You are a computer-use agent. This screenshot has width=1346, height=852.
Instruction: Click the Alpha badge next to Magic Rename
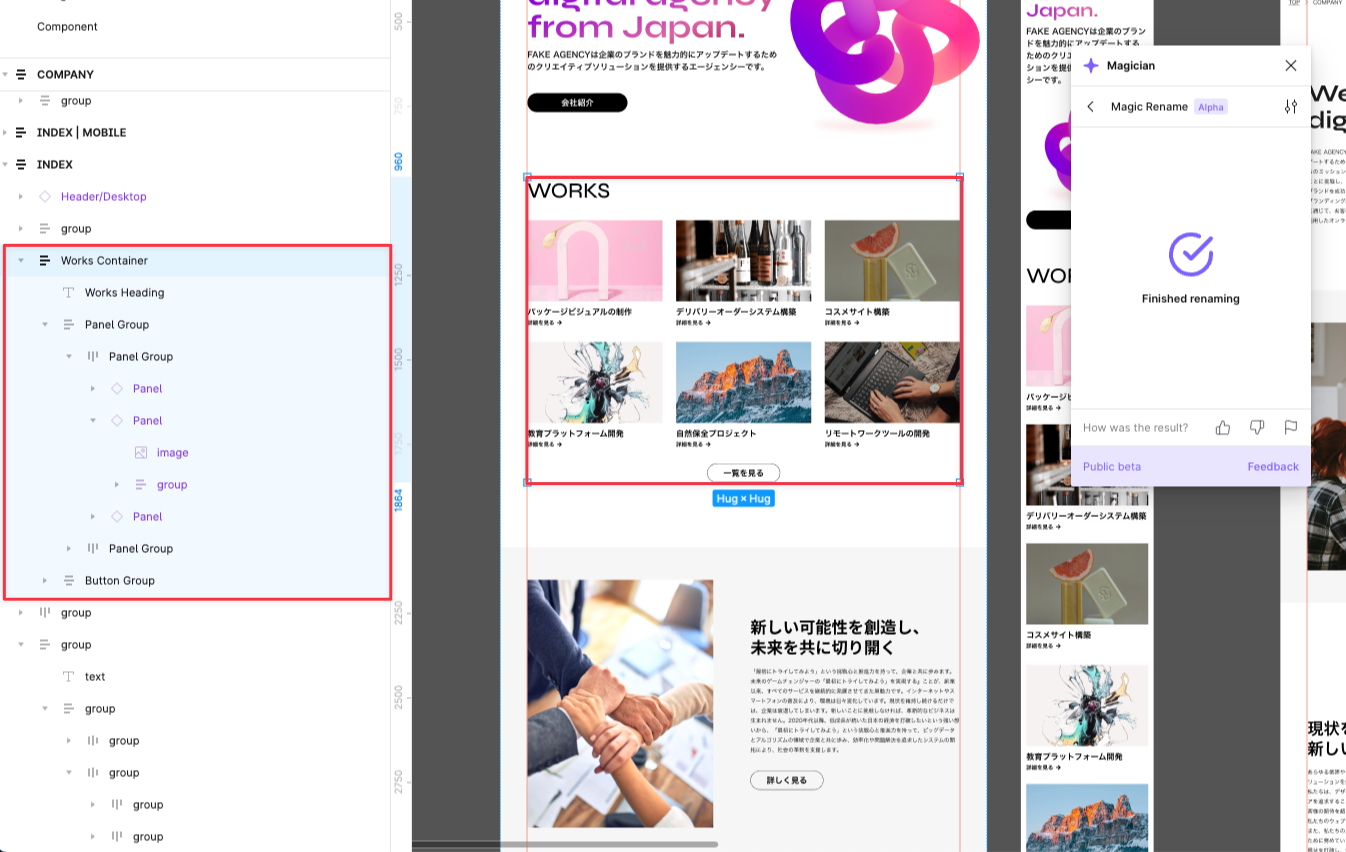1211,107
